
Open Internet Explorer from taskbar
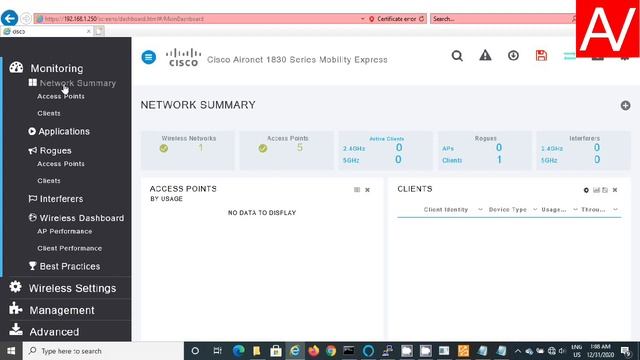[295, 351]
